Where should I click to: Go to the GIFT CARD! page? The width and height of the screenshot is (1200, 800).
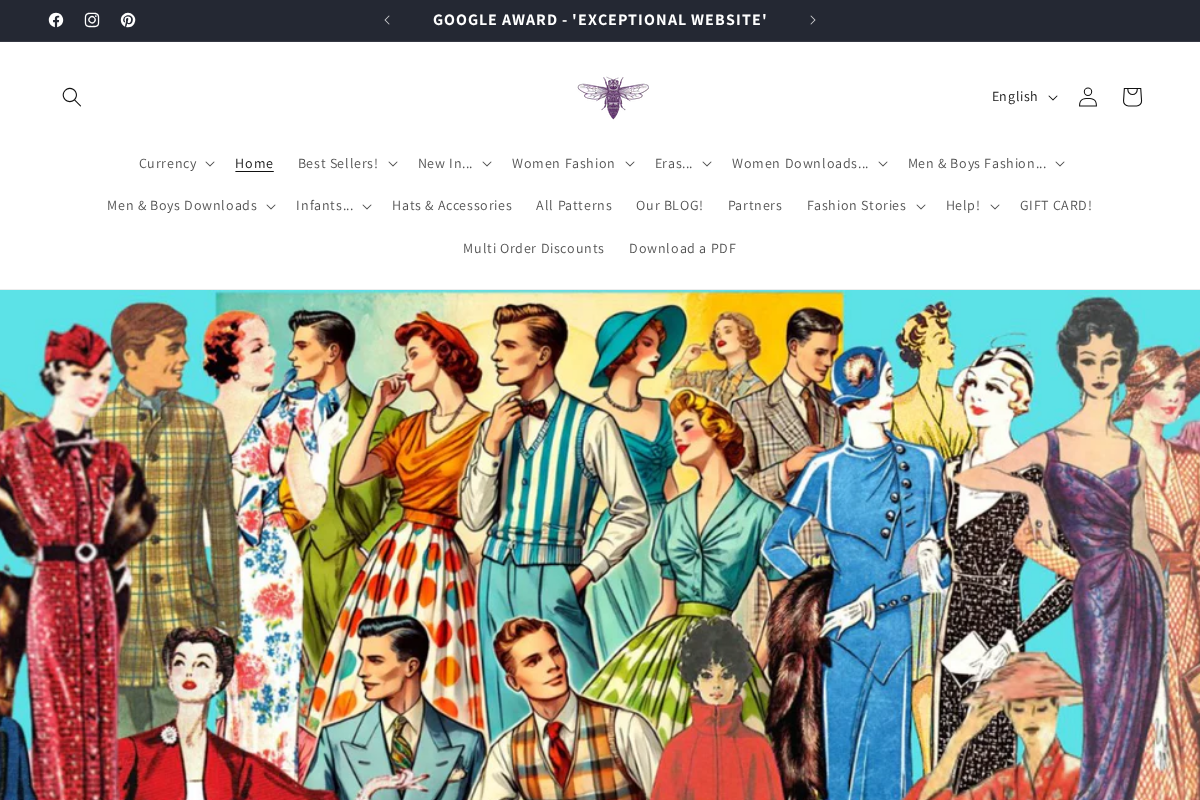(1056, 205)
